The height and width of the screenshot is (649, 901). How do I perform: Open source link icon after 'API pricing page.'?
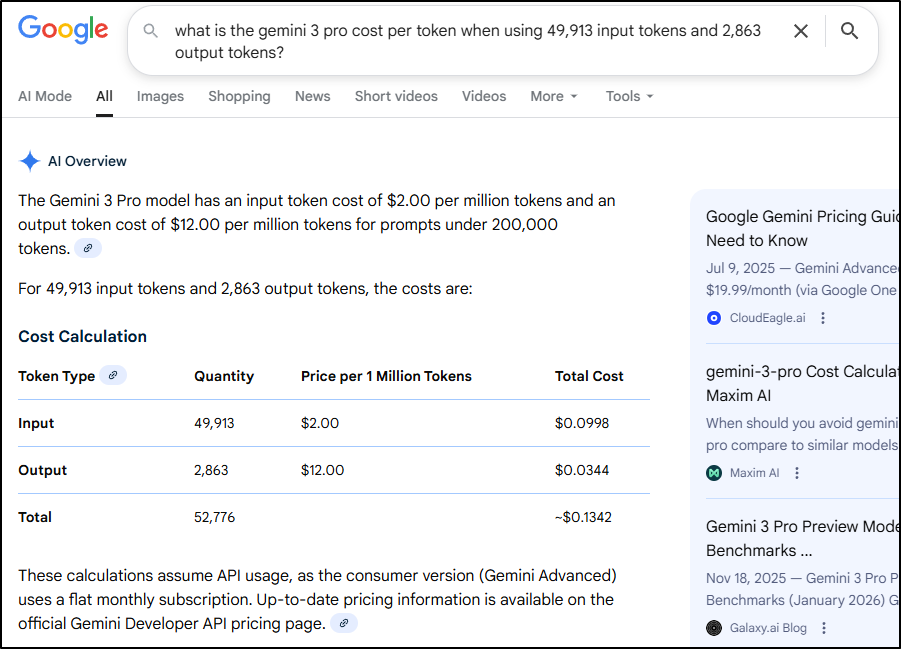tap(344, 623)
